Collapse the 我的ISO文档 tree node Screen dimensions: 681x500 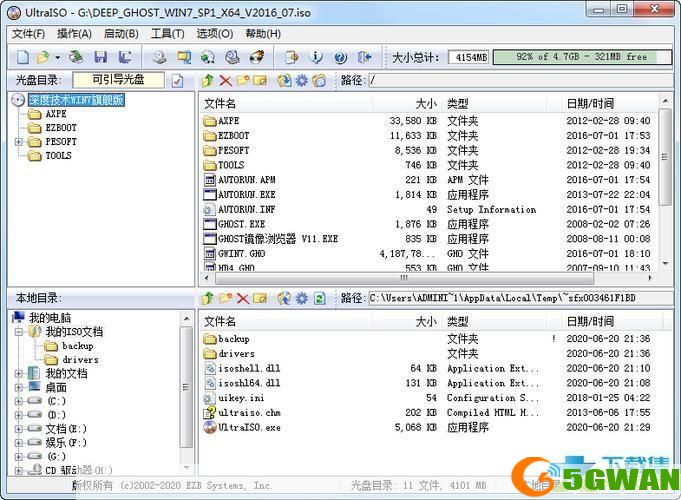click(x=19, y=332)
